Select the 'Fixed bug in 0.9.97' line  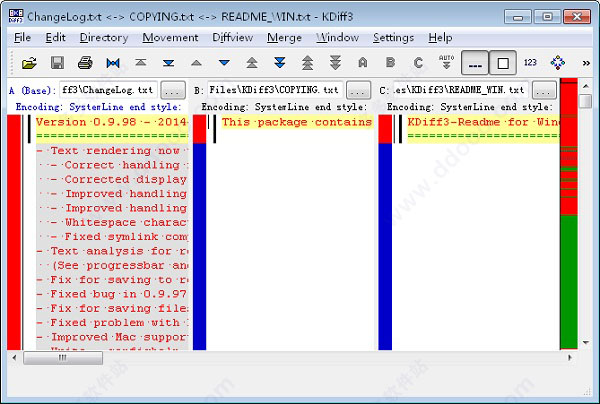pyautogui.click(x=112, y=294)
